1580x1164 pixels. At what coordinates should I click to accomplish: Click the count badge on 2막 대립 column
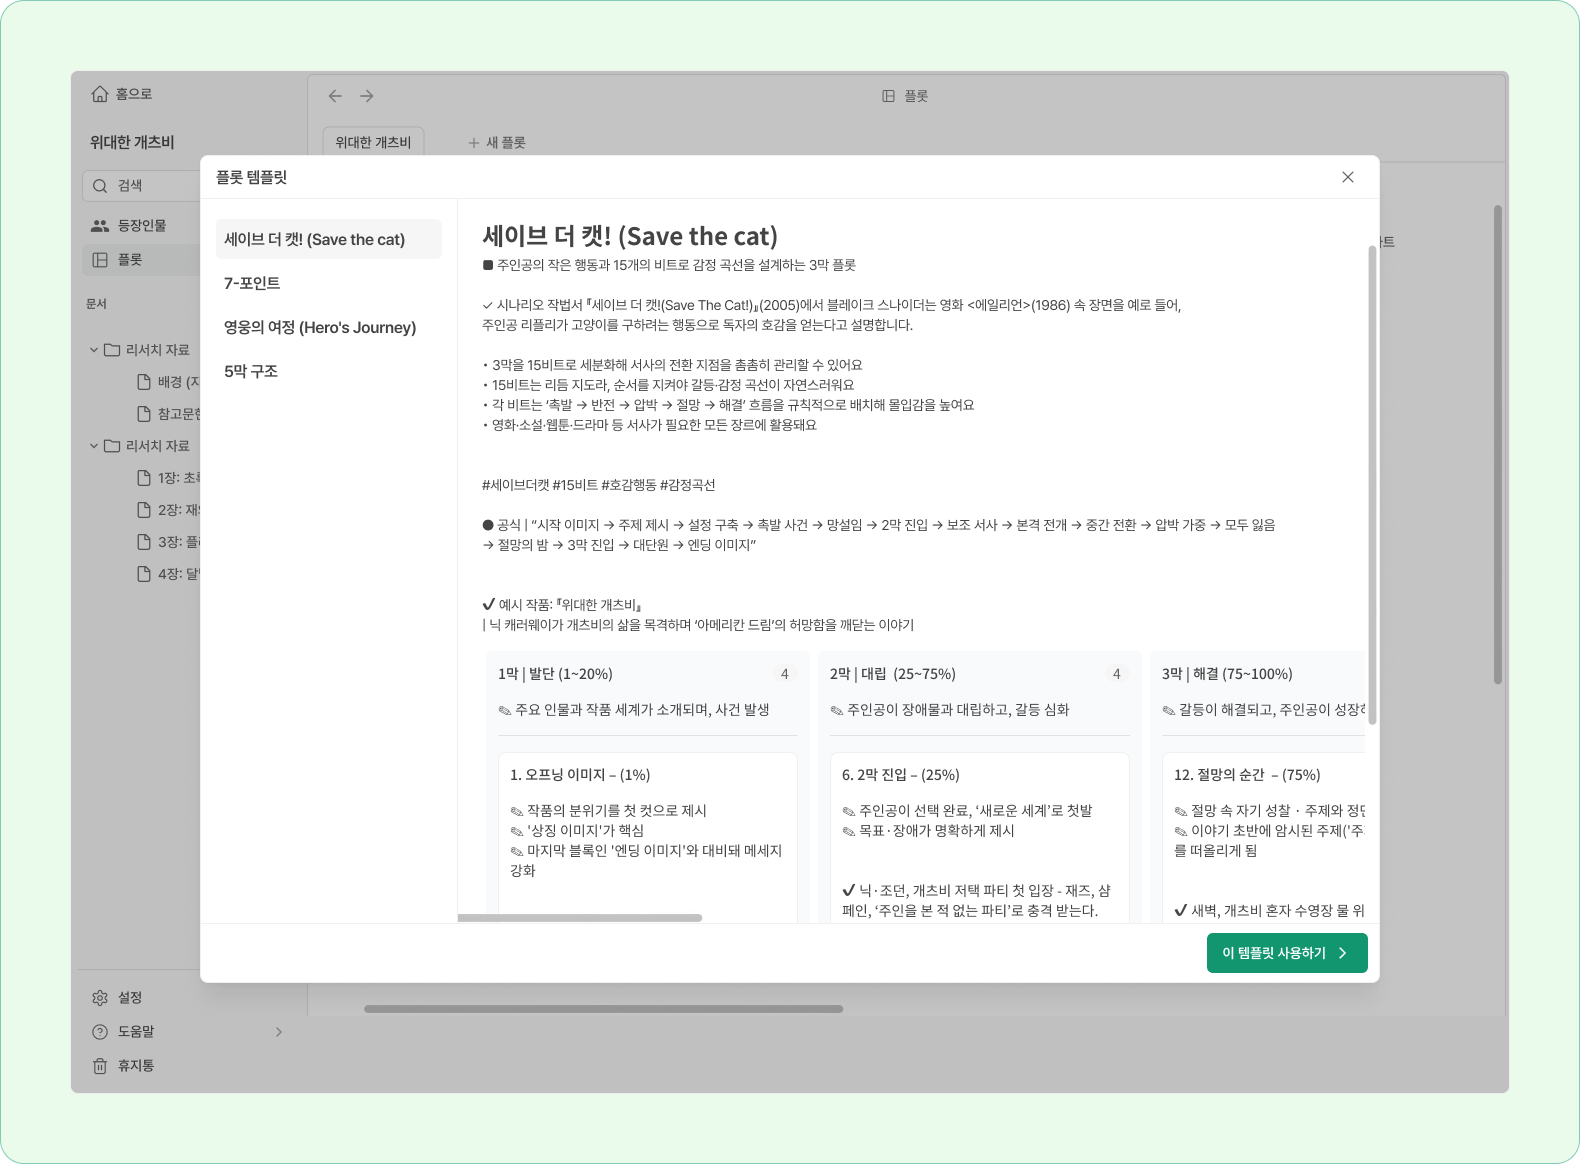[x=1117, y=674]
